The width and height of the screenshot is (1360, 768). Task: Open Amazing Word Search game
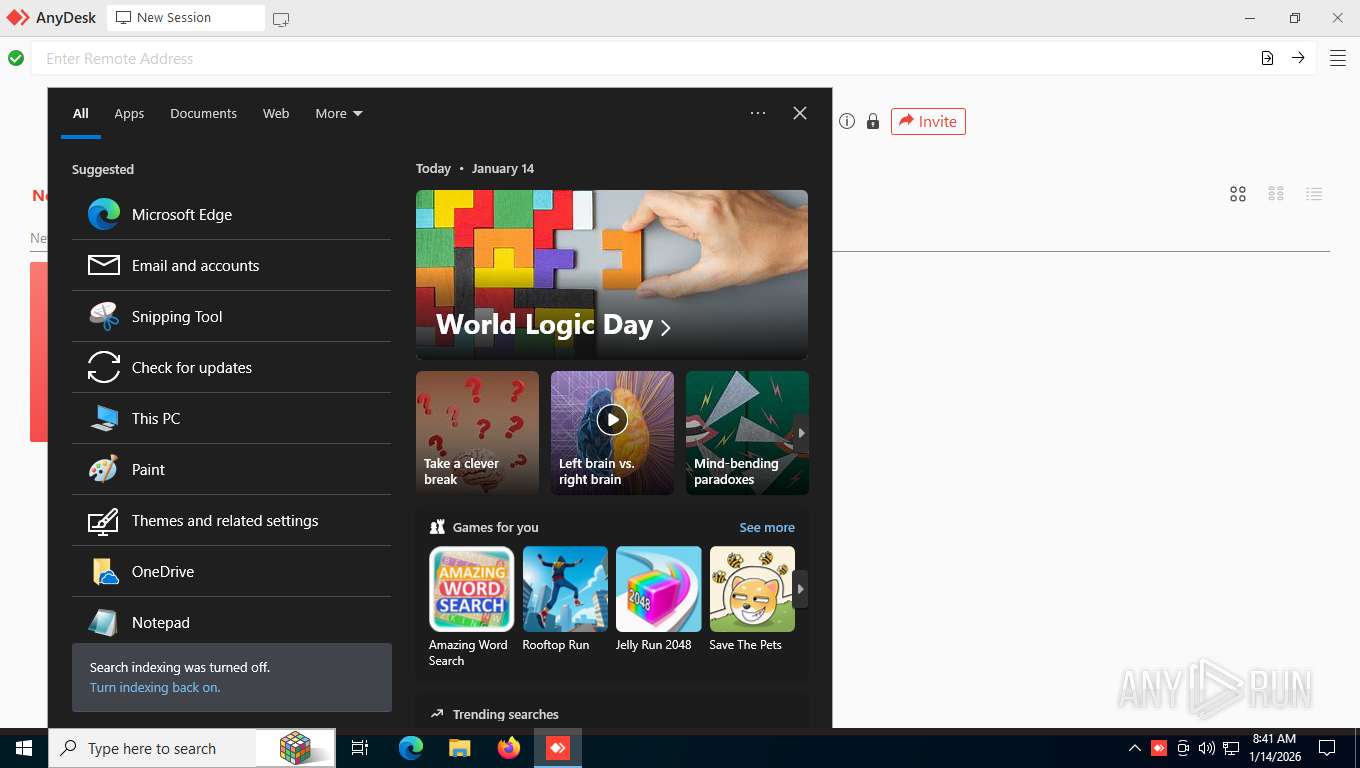coord(471,607)
